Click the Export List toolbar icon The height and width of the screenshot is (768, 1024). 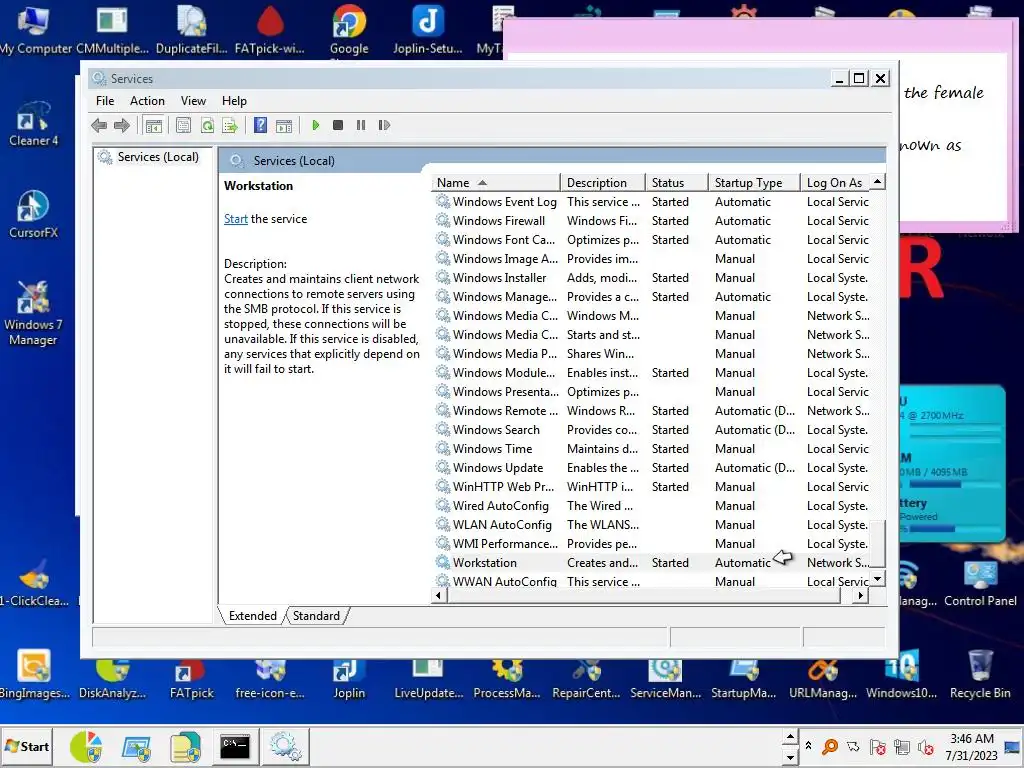[230, 125]
